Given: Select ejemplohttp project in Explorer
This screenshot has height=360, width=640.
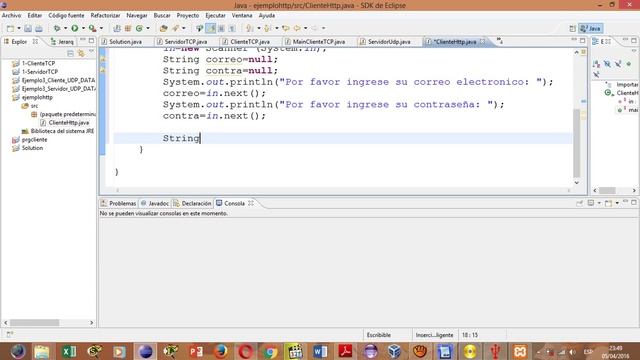Looking at the screenshot, I should point(33,97).
